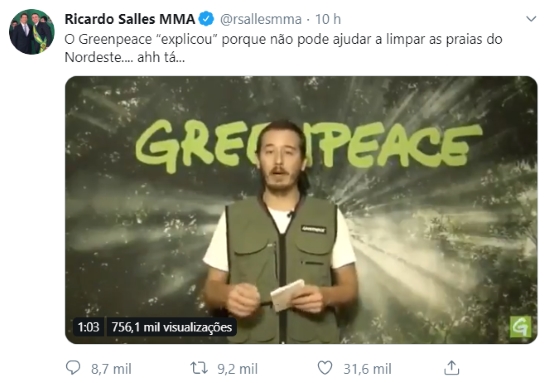Like the tweet with the heart icon
The width and height of the screenshot is (550, 383).
325,368
